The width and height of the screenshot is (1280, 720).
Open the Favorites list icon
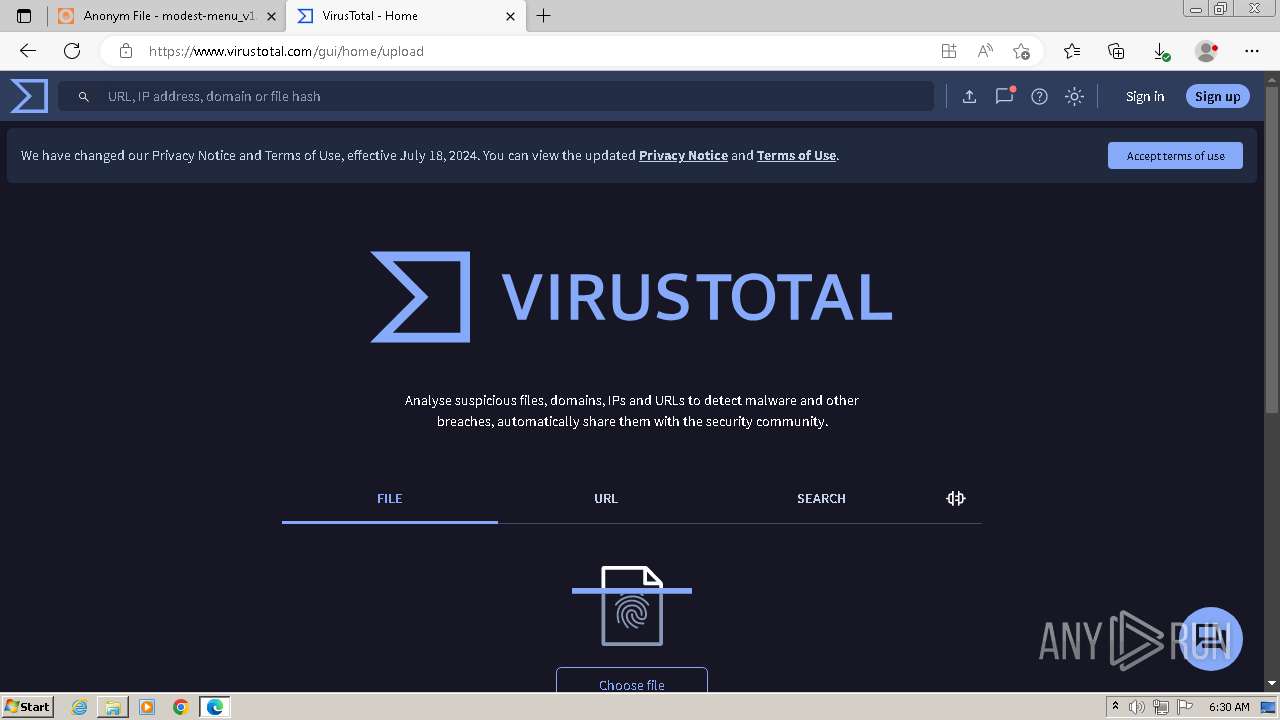(x=1072, y=51)
